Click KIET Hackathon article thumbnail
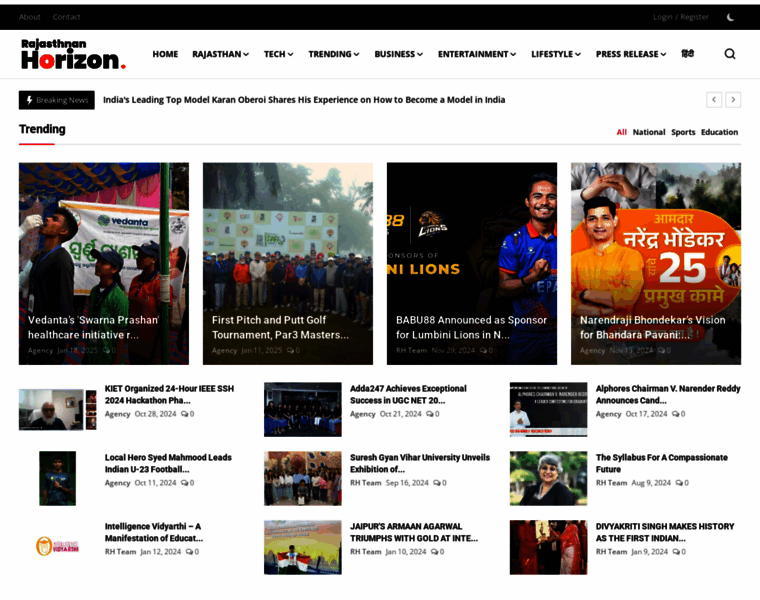The width and height of the screenshot is (760, 600). (58, 410)
